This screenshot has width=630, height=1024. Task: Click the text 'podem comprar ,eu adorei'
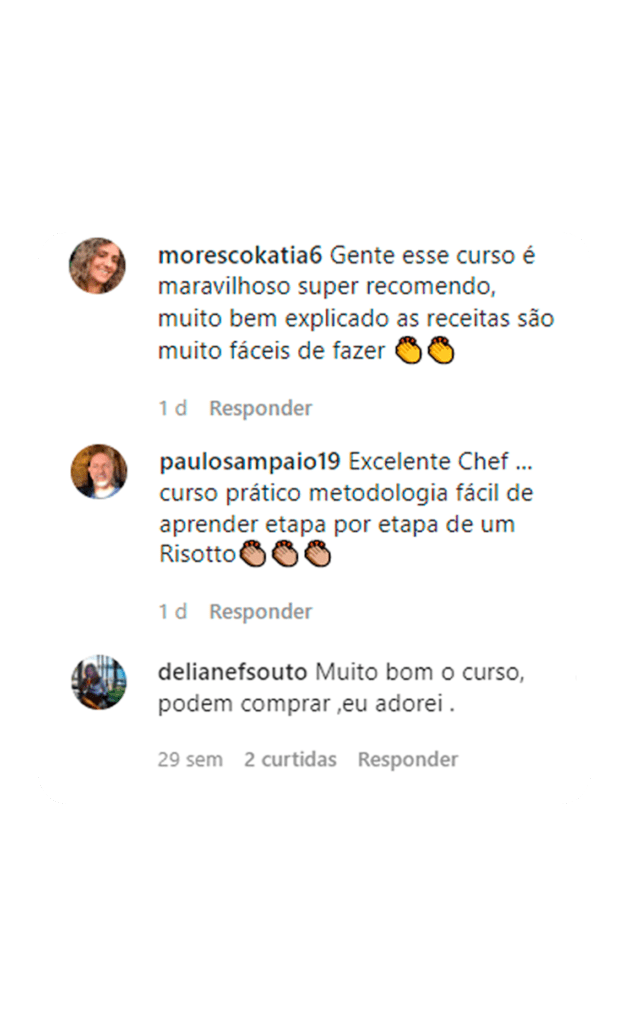[301, 704]
